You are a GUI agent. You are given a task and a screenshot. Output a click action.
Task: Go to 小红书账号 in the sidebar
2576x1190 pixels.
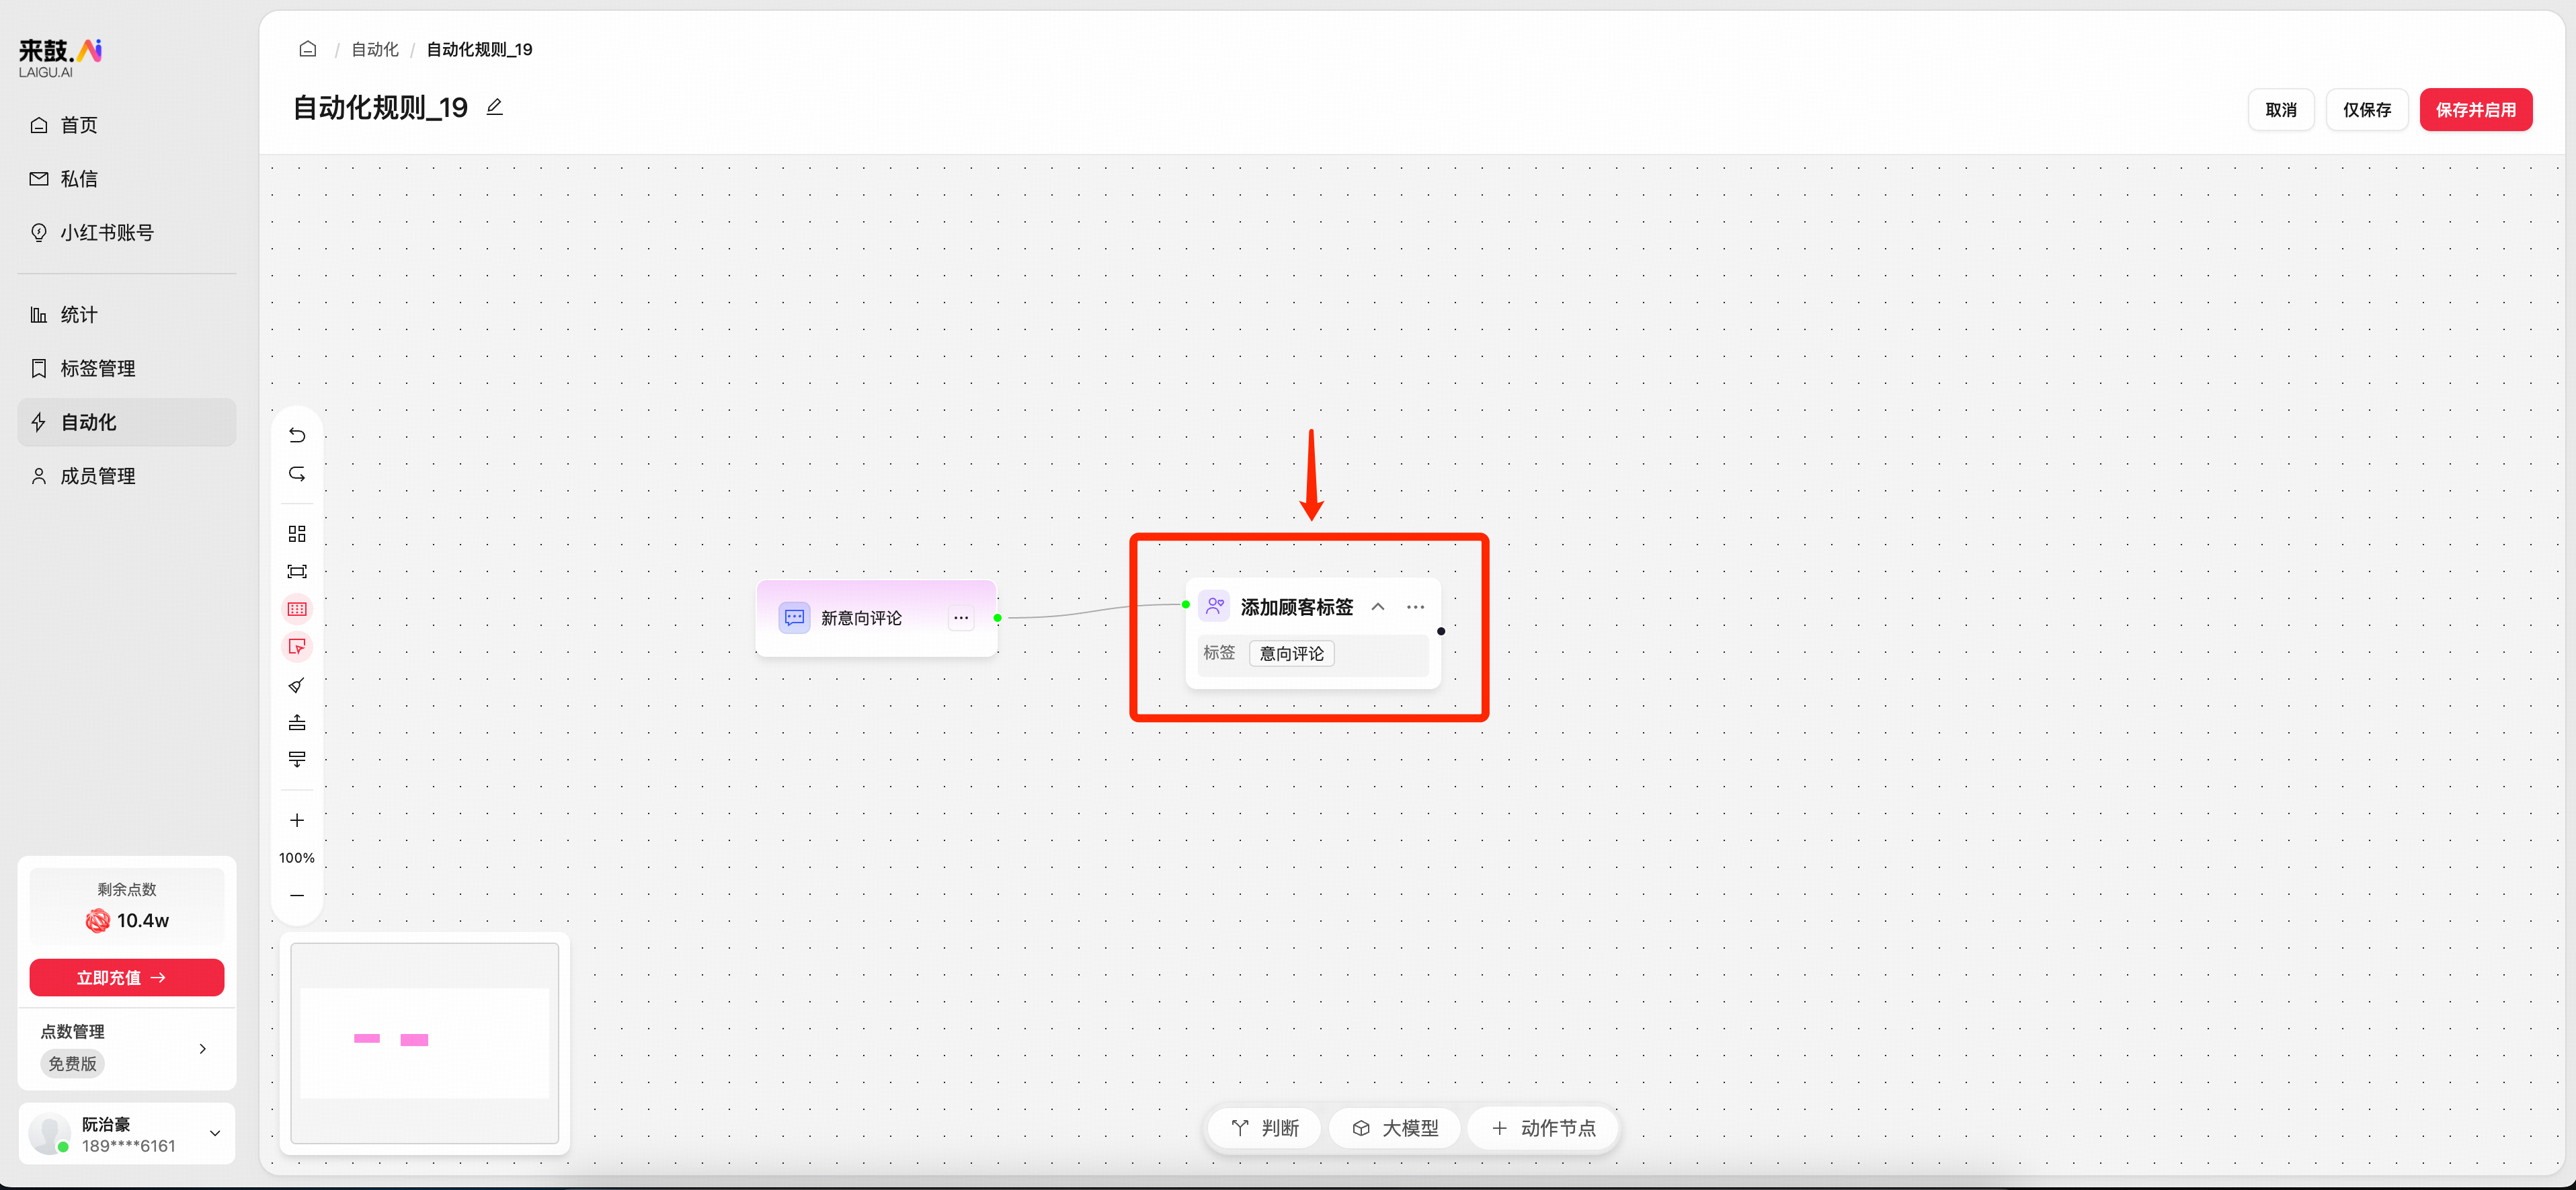[x=106, y=232]
